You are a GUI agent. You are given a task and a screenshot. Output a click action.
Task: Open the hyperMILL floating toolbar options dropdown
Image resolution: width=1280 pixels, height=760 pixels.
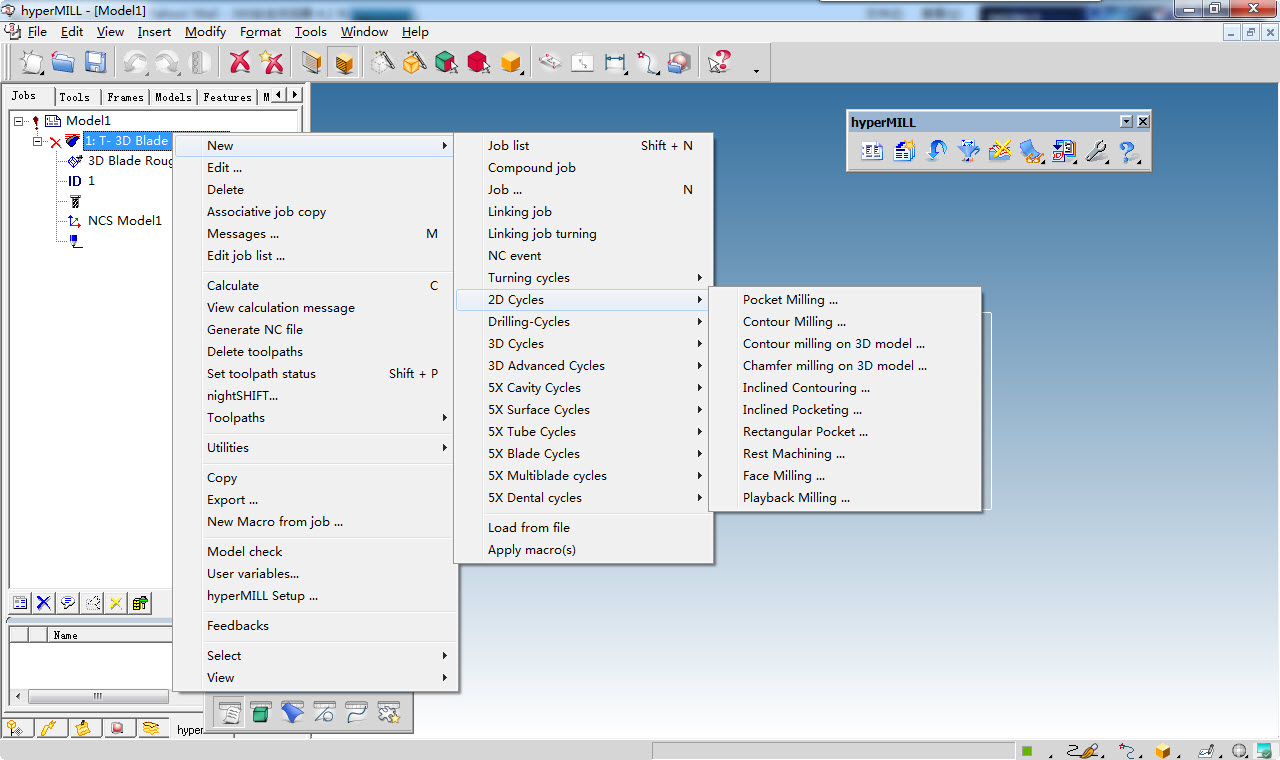1127,121
